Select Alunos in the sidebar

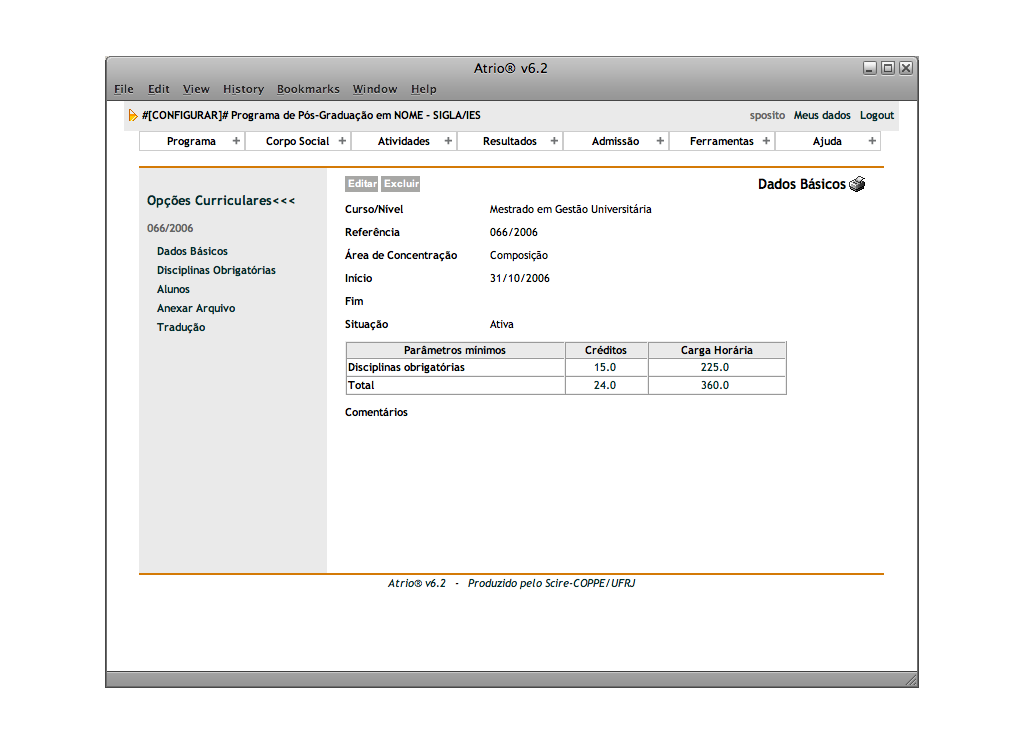click(x=173, y=289)
